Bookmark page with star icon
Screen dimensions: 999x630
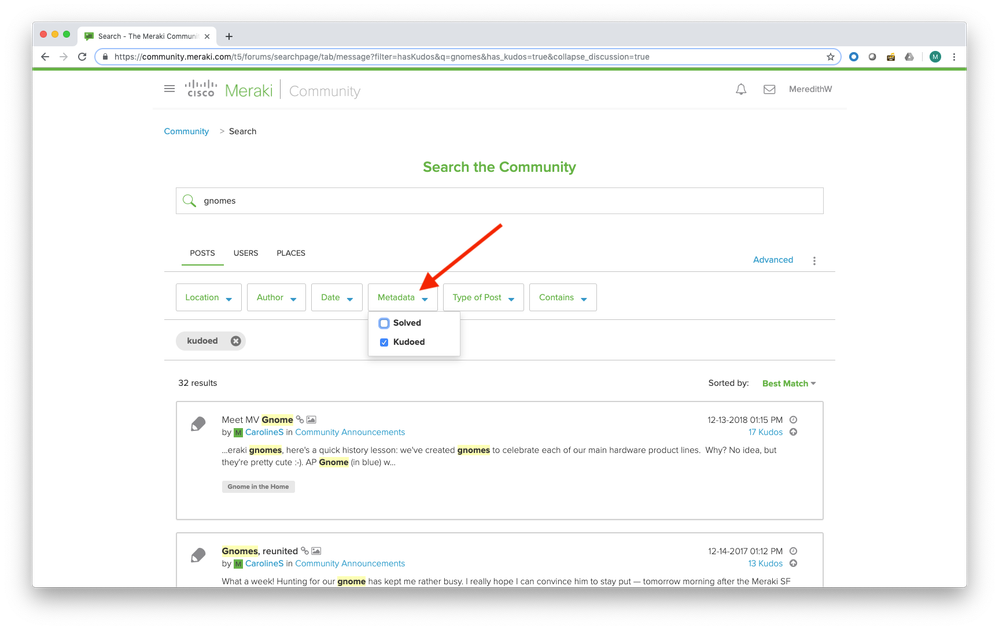[x=830, y=57]
